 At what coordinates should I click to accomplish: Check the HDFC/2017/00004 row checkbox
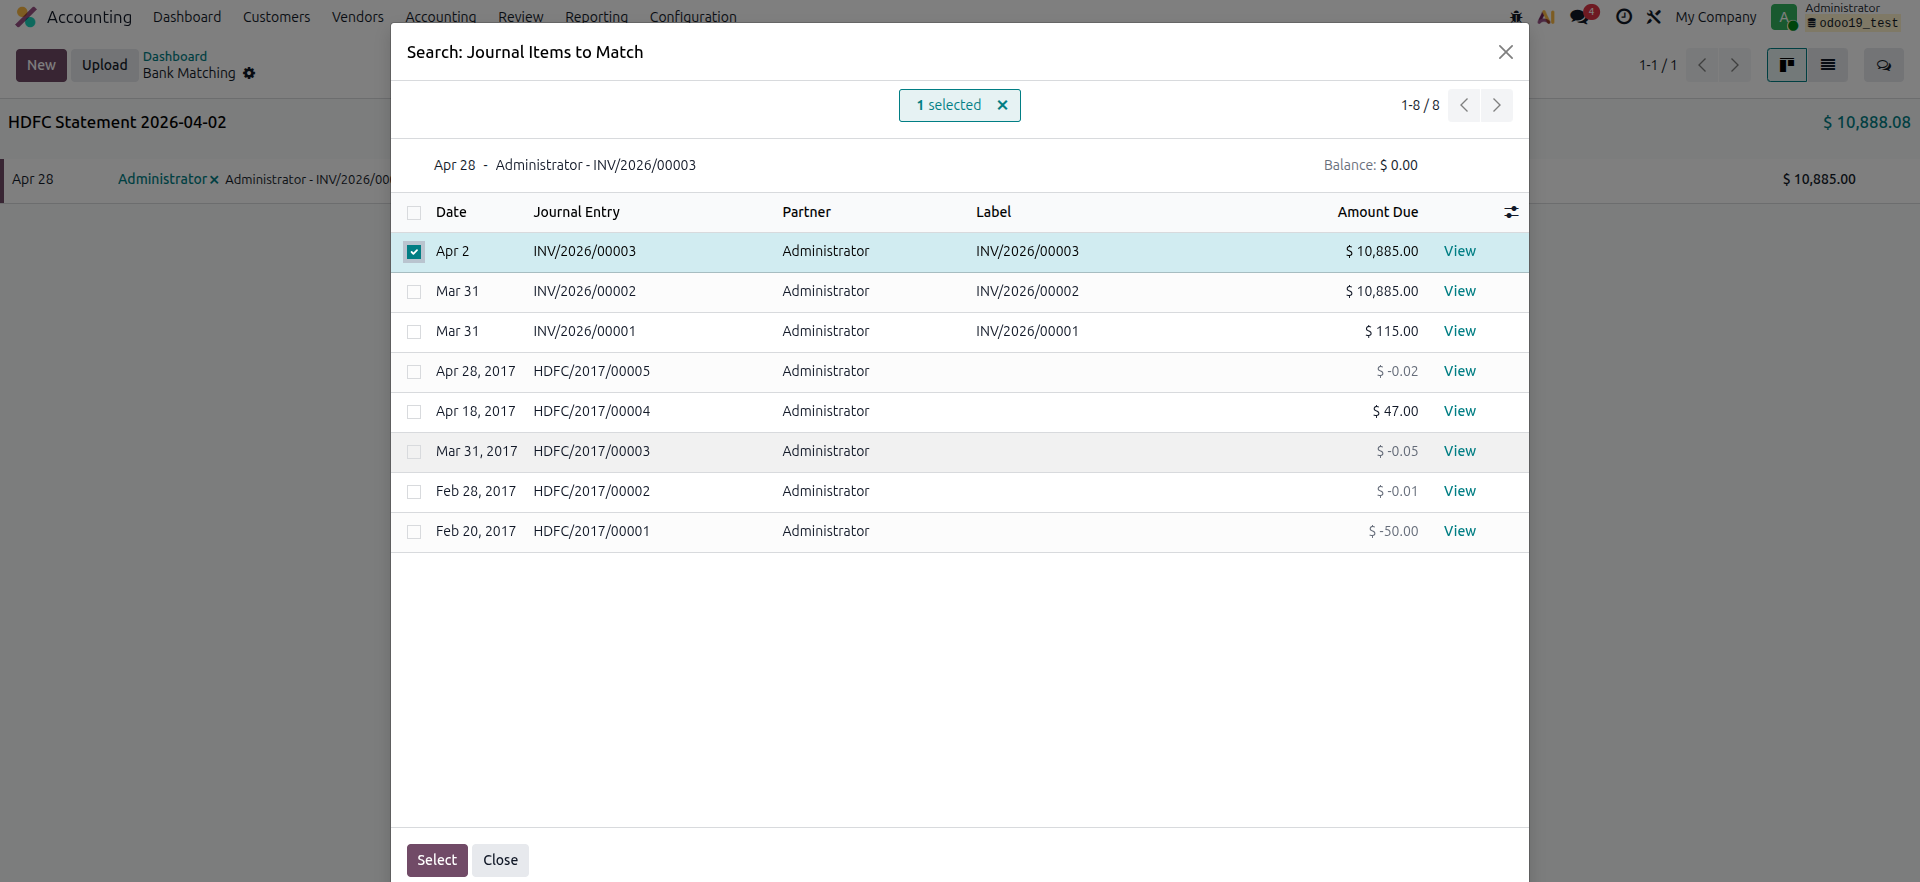(414, 412)
